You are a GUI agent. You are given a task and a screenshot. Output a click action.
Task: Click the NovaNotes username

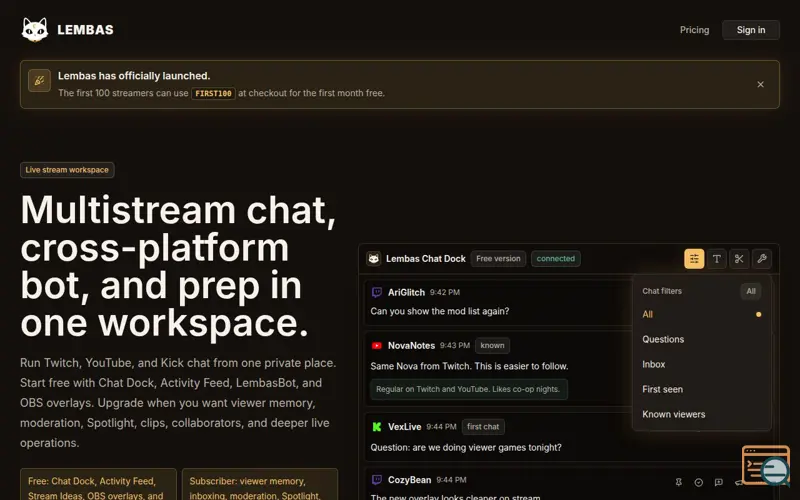point(411,345)
